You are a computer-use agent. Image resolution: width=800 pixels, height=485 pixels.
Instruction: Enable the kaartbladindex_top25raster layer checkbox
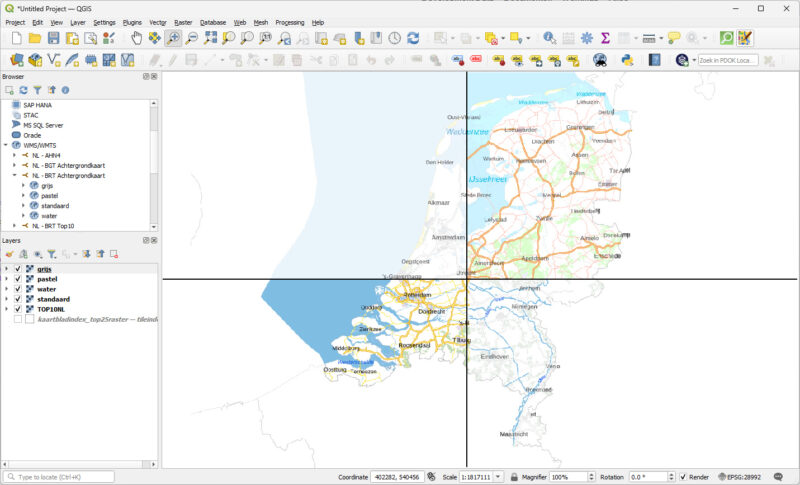point(18,319)
